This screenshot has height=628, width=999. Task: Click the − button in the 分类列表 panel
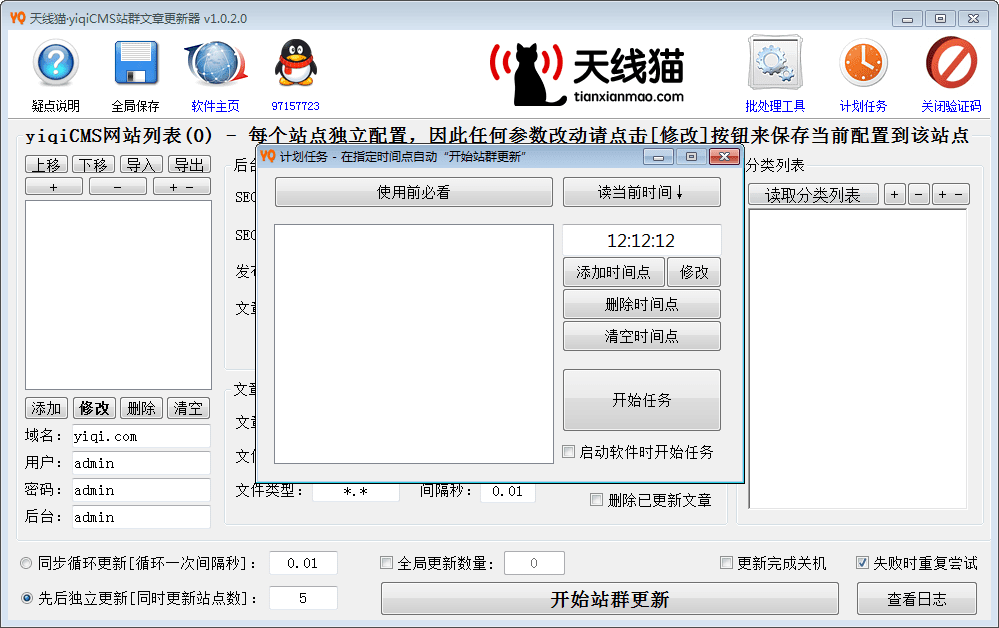click(919, 194)
